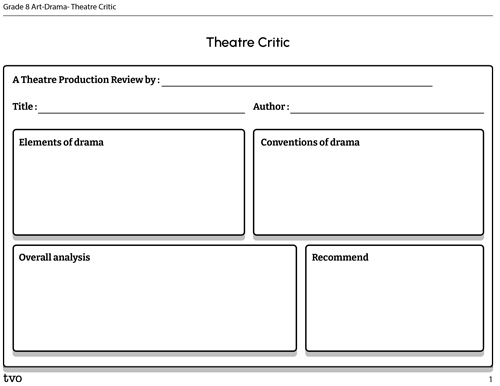Click the 'Conventions of drama' heading

coord(310,142)
